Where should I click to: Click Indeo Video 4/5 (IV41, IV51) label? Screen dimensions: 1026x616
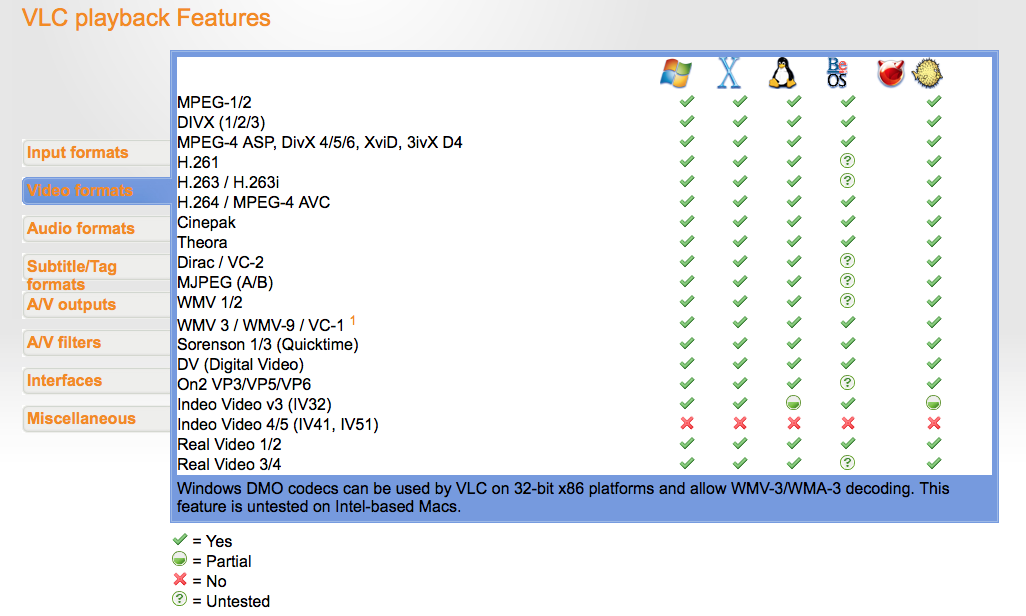tap(277, 425)
